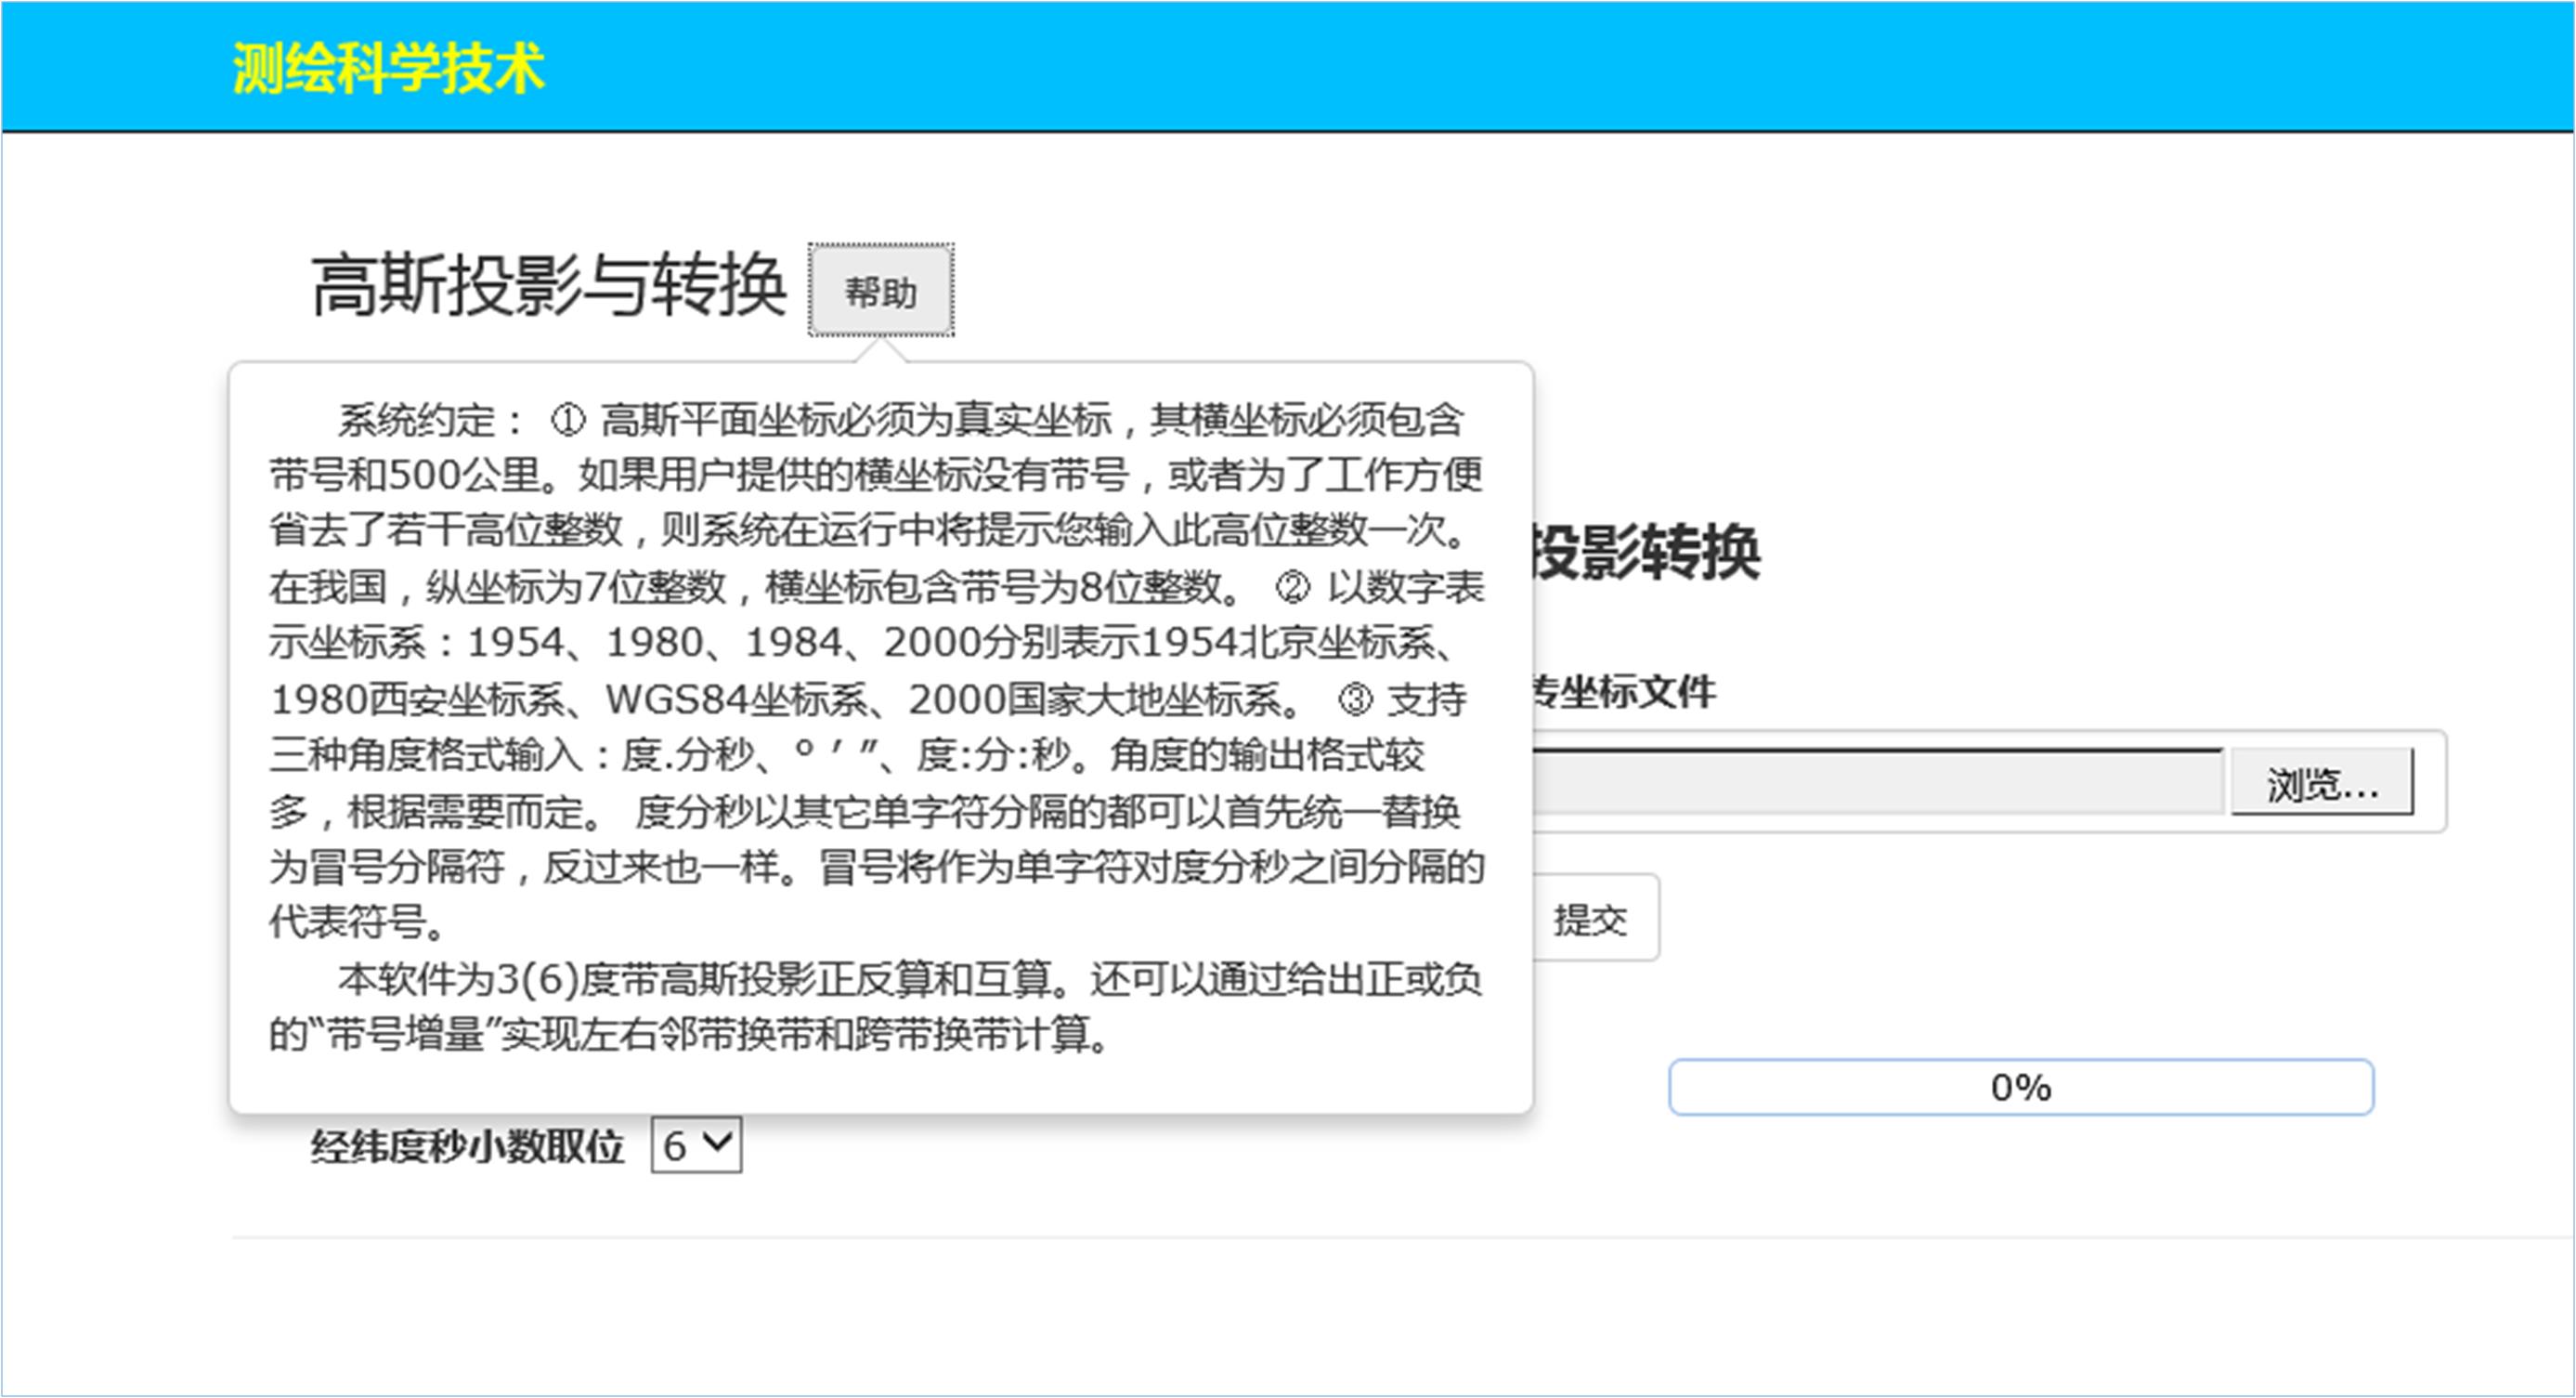Screen dimensions: 2576x1398
Task: Click the popover arrow below 帮助 button
Action: (x=881, y=351)
